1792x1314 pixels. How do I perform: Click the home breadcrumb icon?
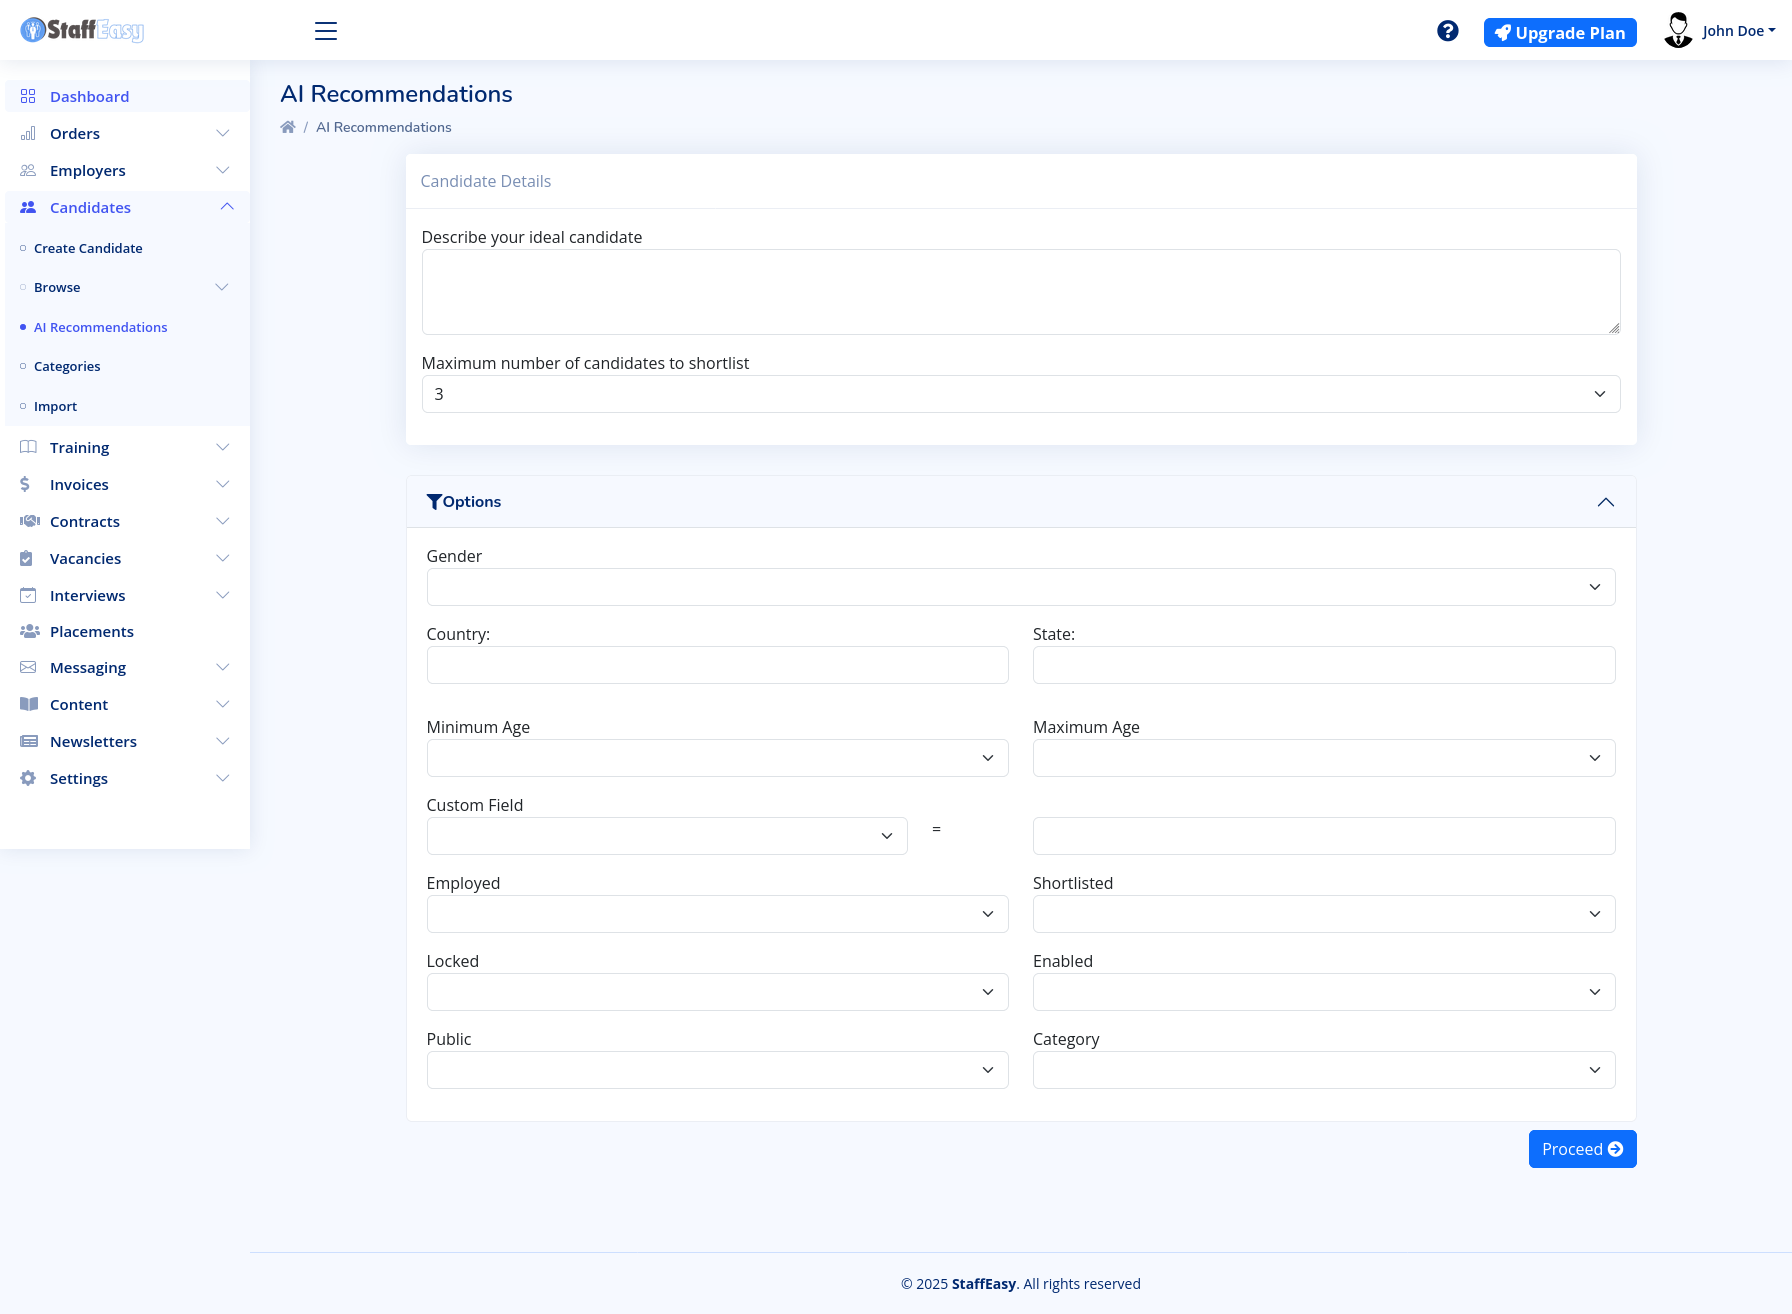[x=288, y=127]
